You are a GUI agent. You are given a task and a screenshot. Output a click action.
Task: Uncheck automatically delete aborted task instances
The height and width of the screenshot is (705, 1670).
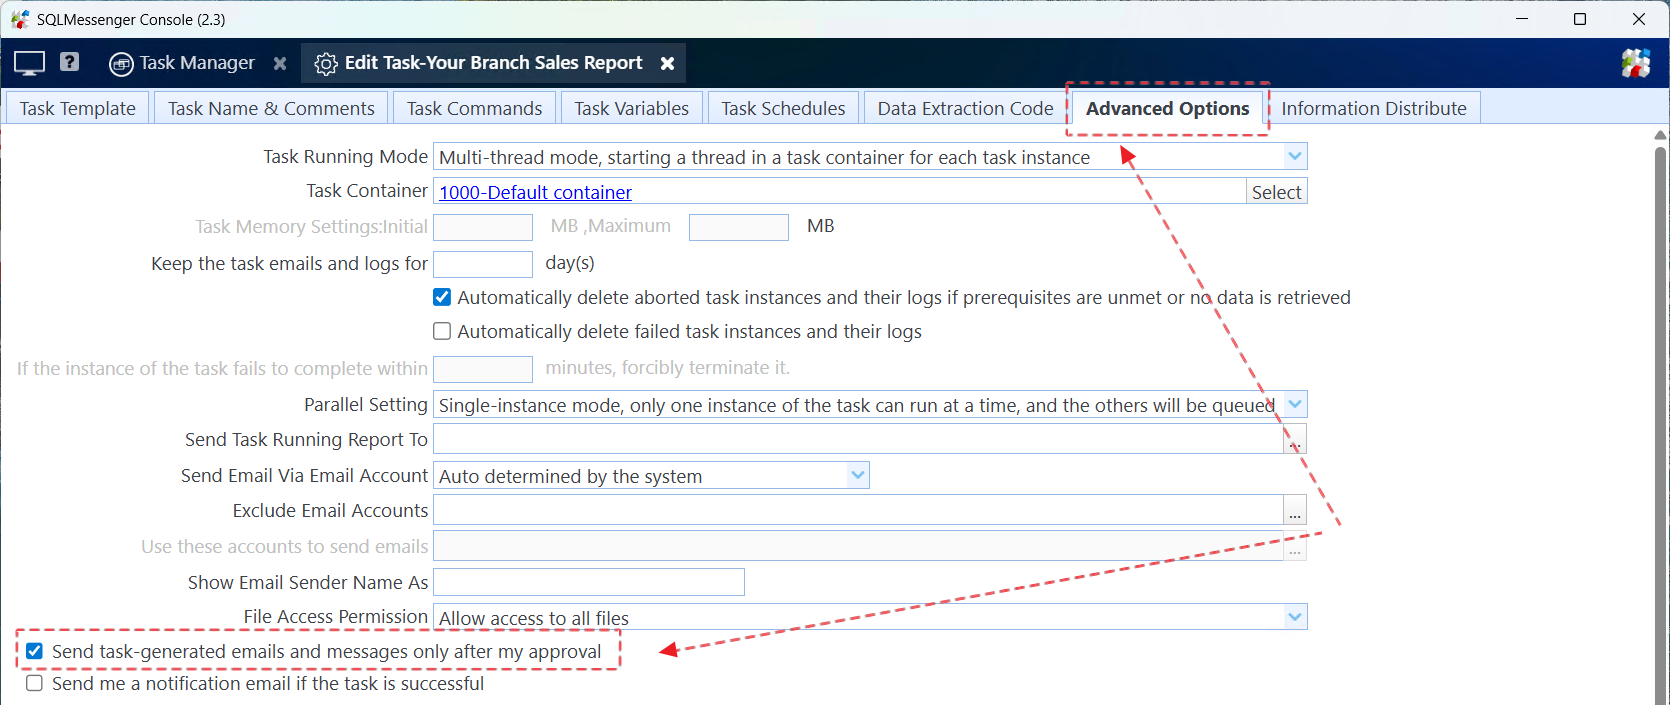tap(442, 297)
